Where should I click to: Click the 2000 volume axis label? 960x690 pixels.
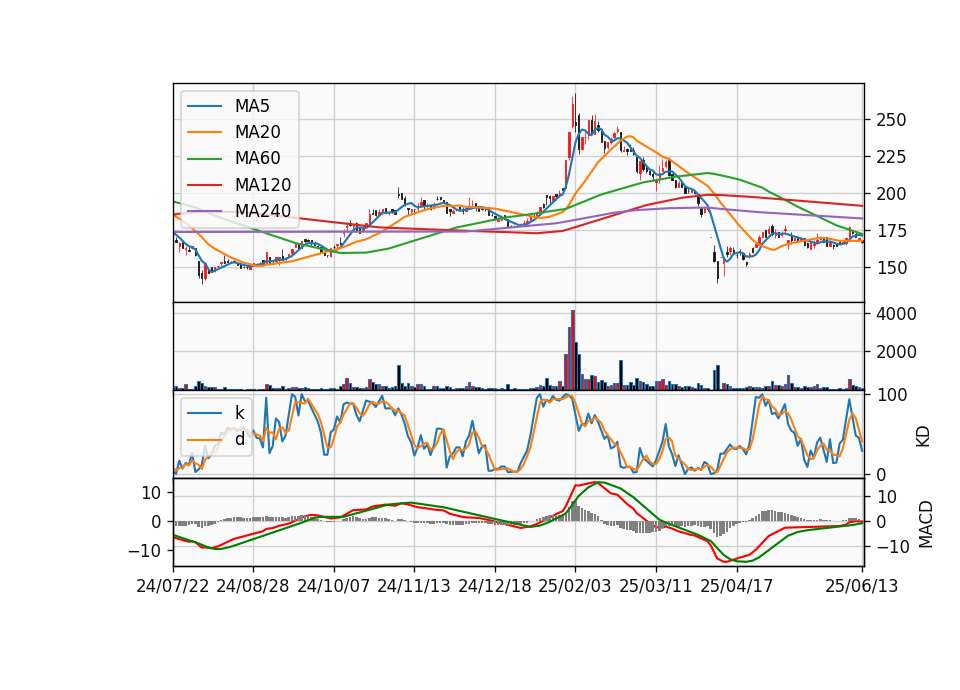pyautogui.click(x=896, y=352)
